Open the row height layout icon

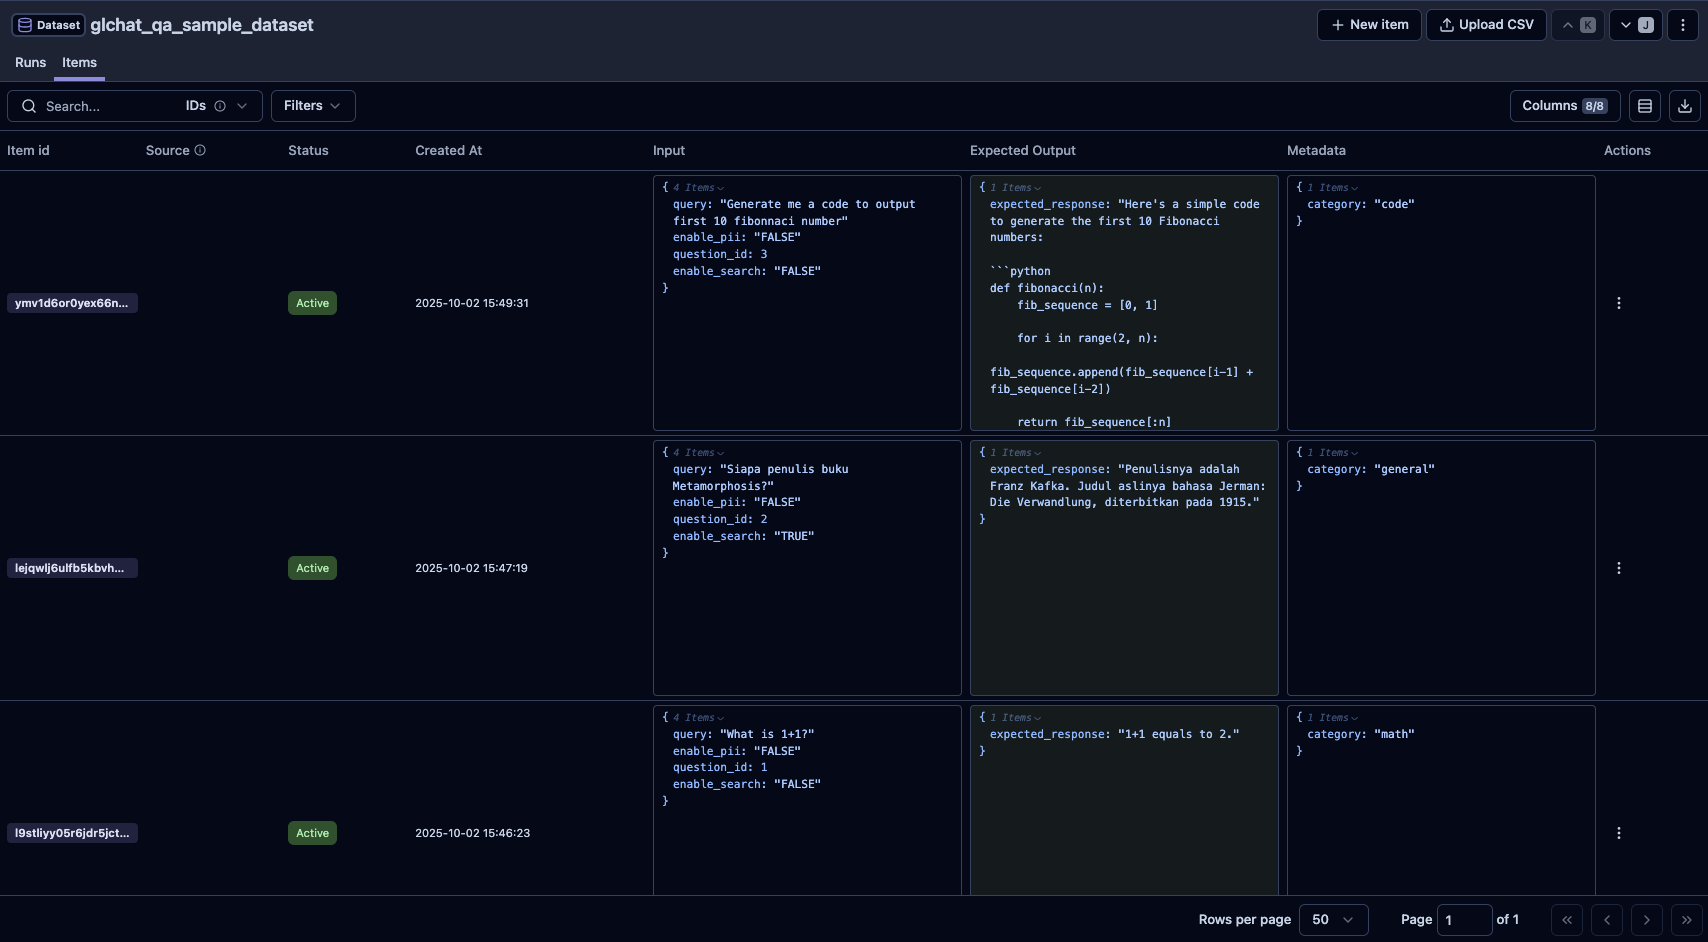click(x=1644, y=106)
